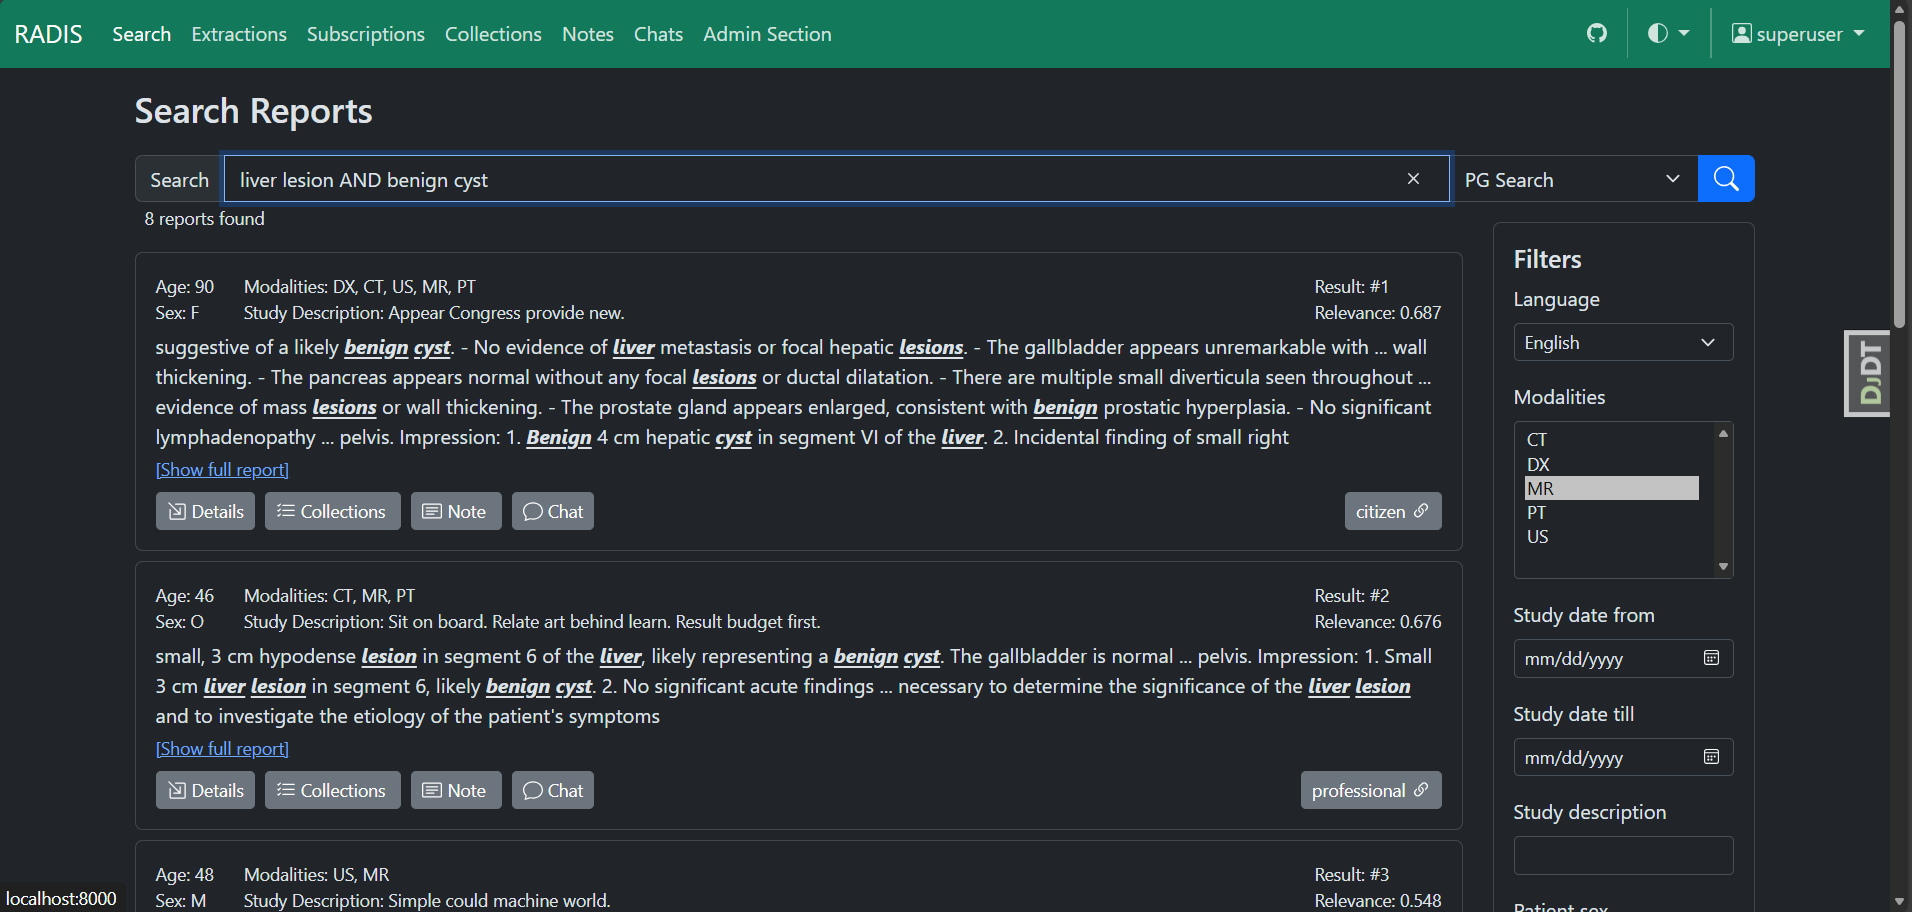Open the GitHub repository icon in navbar
The image size is (1912, 912).
pyautogui.click(x=1597, y=33)
